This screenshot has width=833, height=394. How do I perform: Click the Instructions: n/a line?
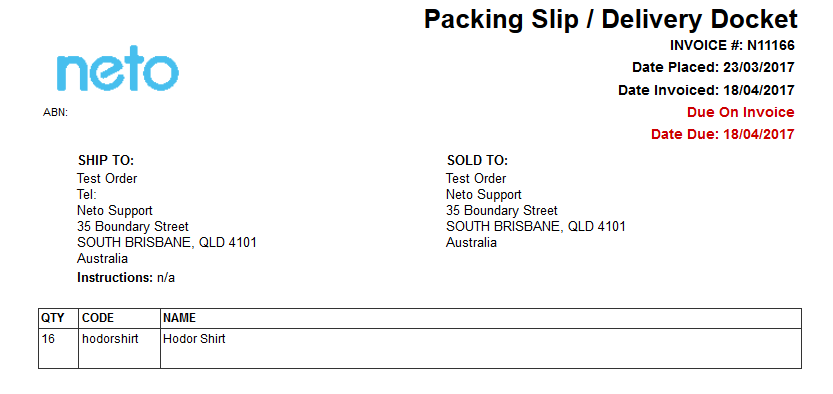coord(126,277)
